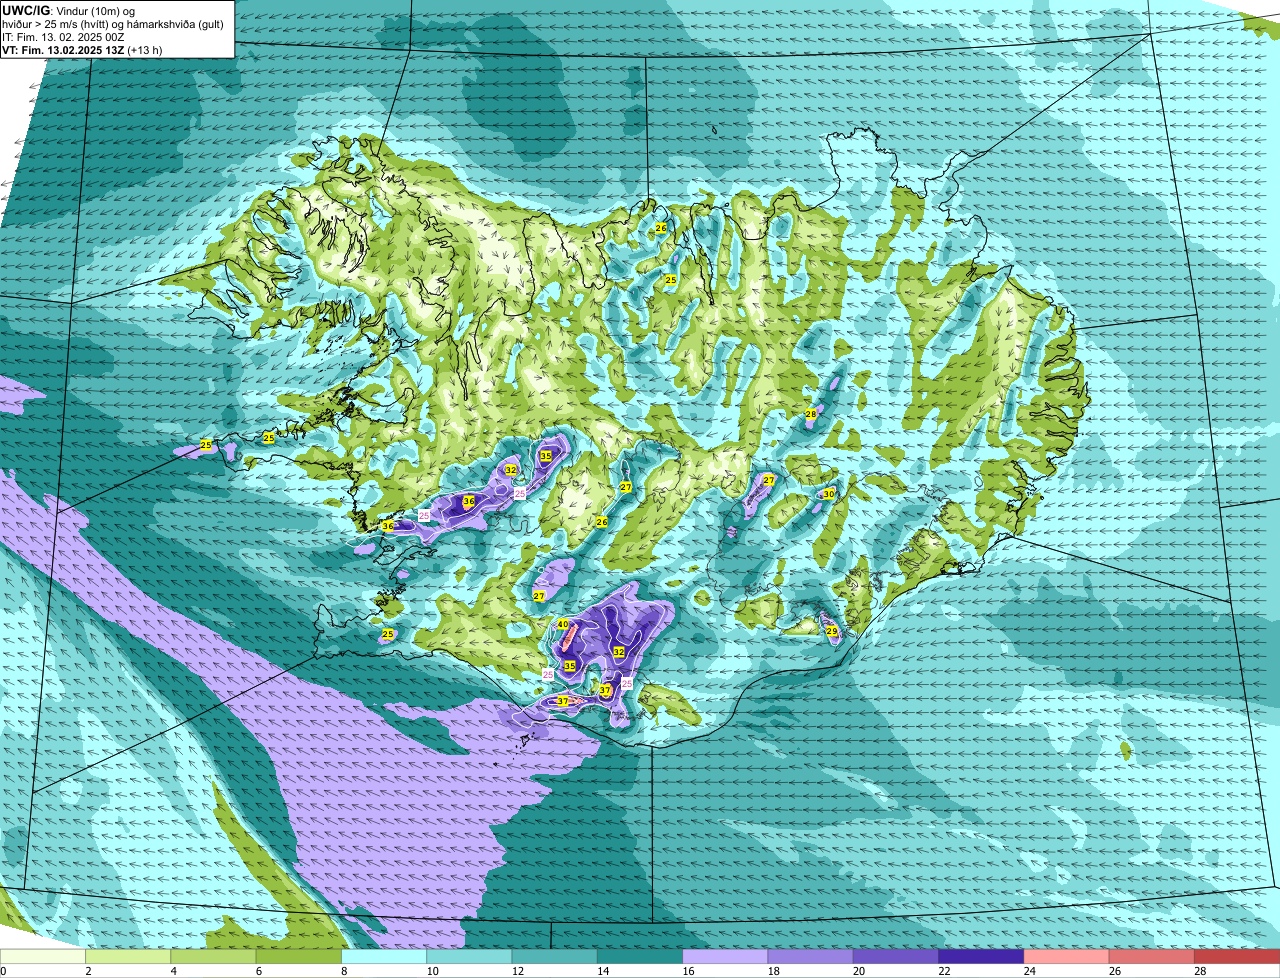Choose the 20–22 m/s violet legend swatch
Viewport: 1280px width, 978px height.
[x=896, y=957]
